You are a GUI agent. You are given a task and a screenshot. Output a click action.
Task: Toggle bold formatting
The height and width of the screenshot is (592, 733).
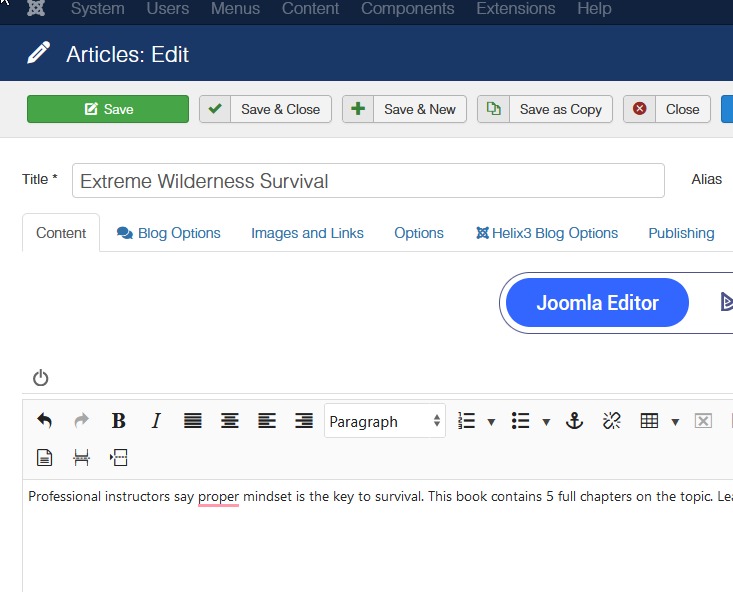(118, 421)
